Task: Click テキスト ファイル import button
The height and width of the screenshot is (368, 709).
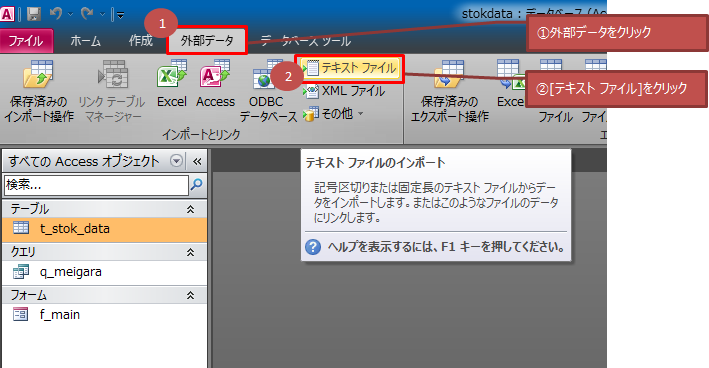Action: tap(351, 69)
